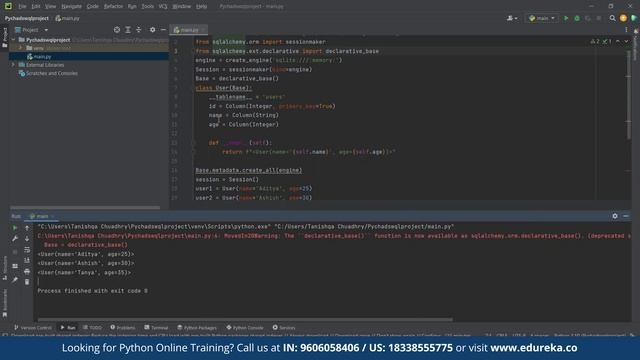Collapse the Pychadswqlproject root folder

(x=13, y=40)
